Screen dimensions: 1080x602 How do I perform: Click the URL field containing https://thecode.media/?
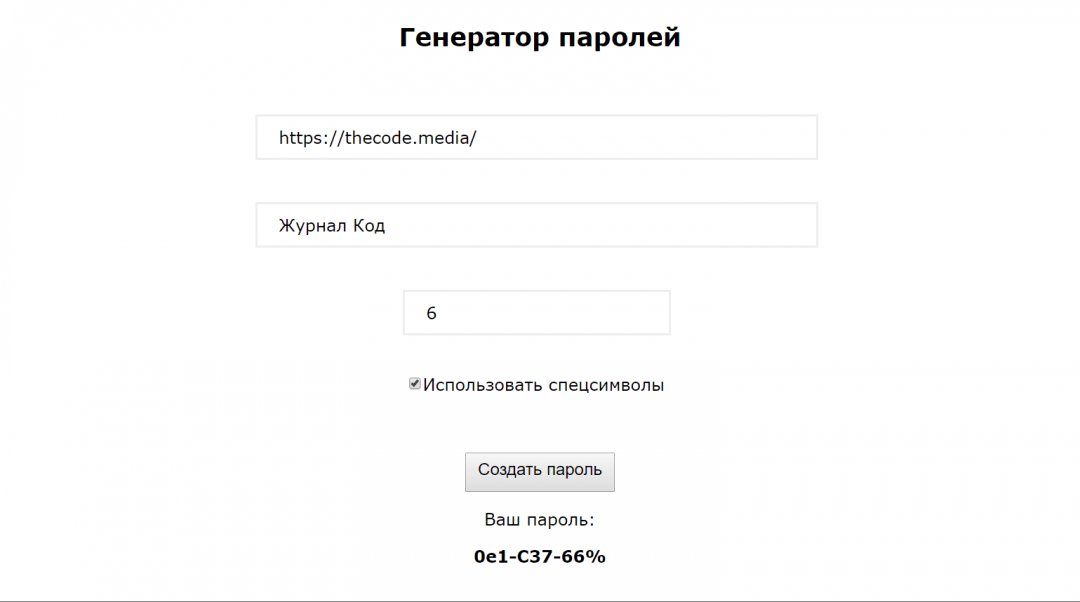(x=536, y=138)
